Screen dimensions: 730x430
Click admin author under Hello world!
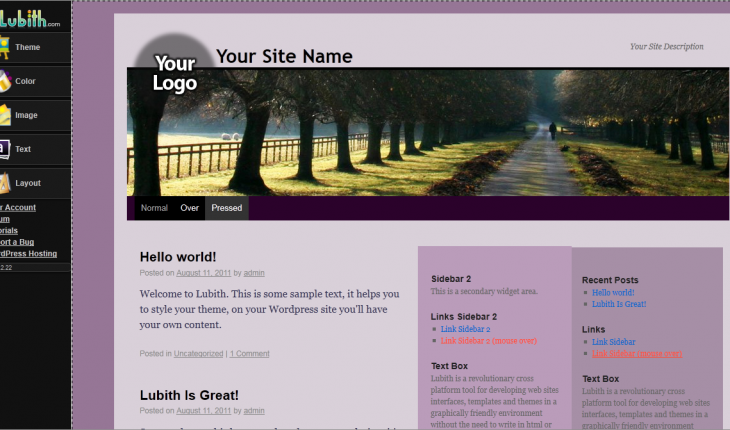(x=254, y=273)
